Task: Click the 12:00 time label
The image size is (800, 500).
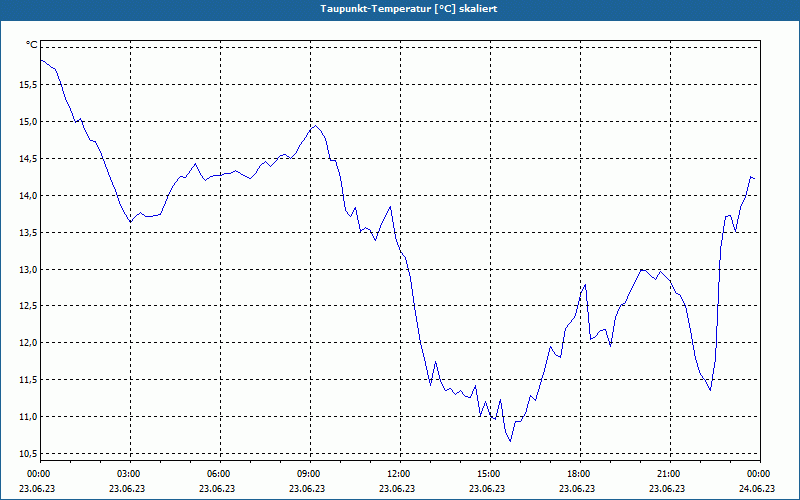Action: pos(400,474)
